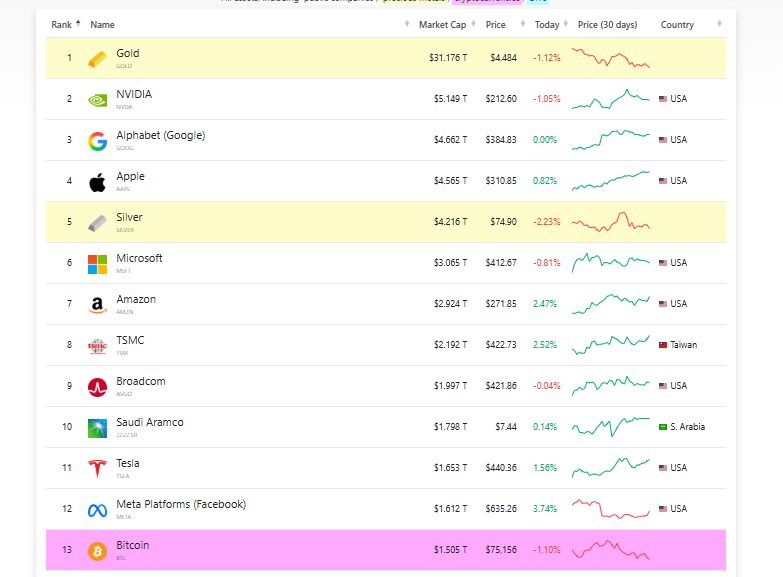Open the Tesla company link
Screen dimensions: 783x577
click(x=128, y=463)
